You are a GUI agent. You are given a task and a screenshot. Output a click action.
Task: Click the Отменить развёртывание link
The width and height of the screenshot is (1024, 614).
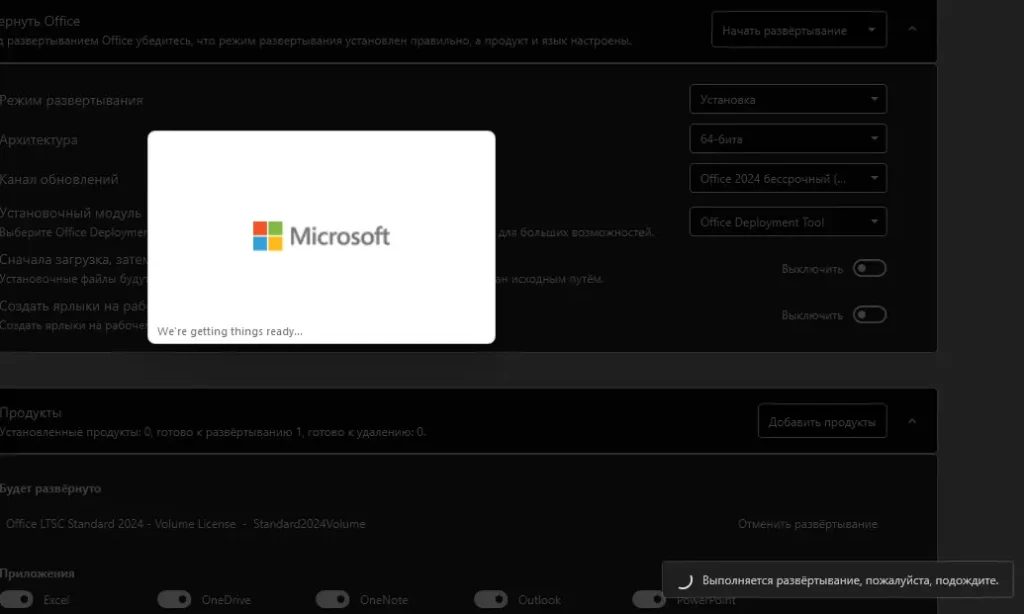(x=807, y=524)
